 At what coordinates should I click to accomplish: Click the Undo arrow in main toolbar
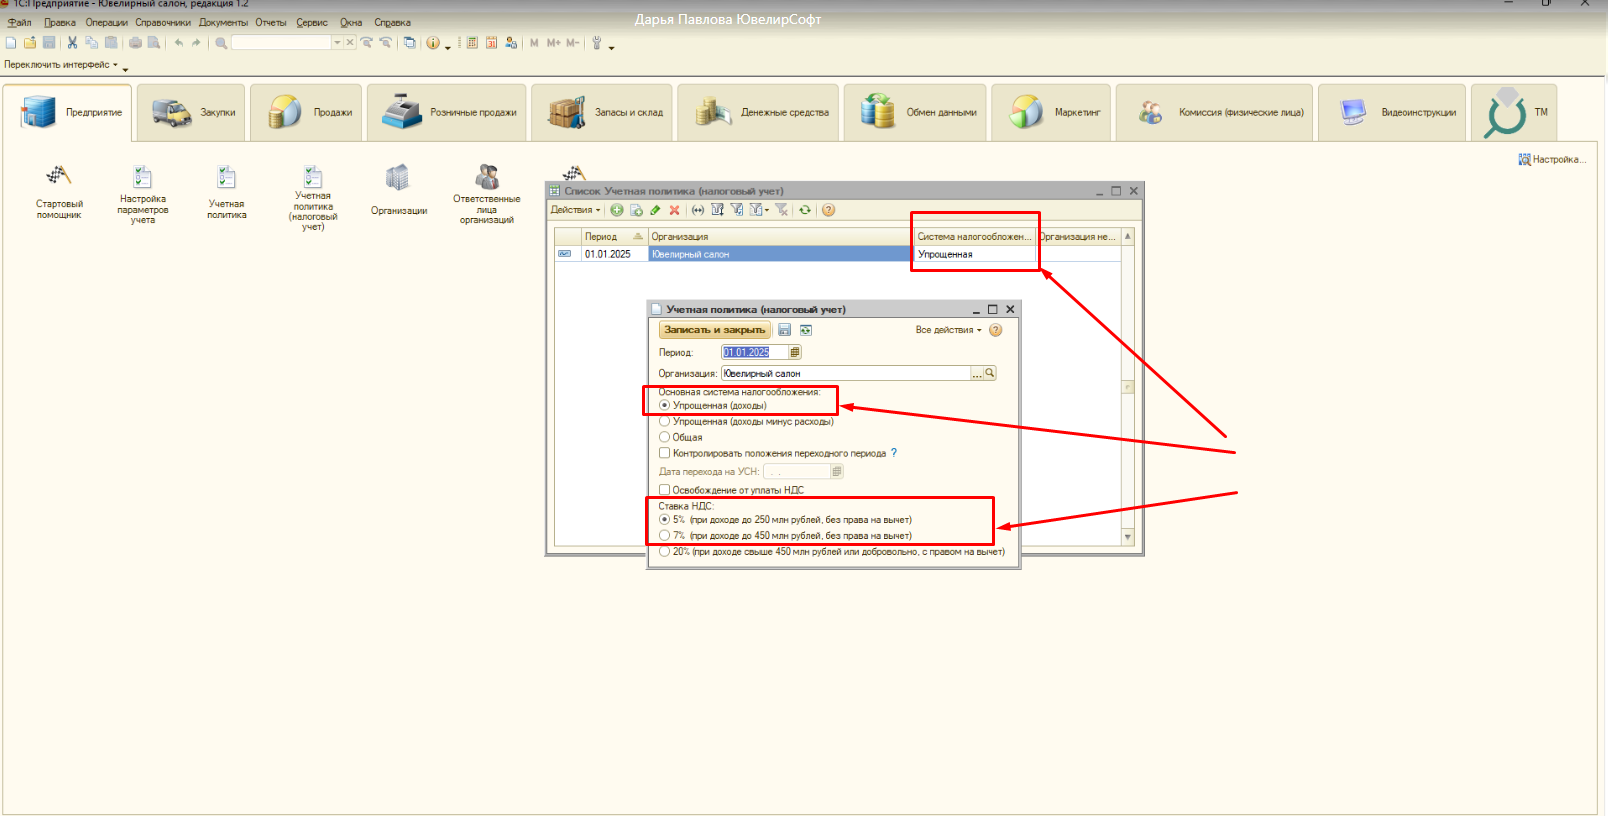pyautogui.click(x=178, y=43)
